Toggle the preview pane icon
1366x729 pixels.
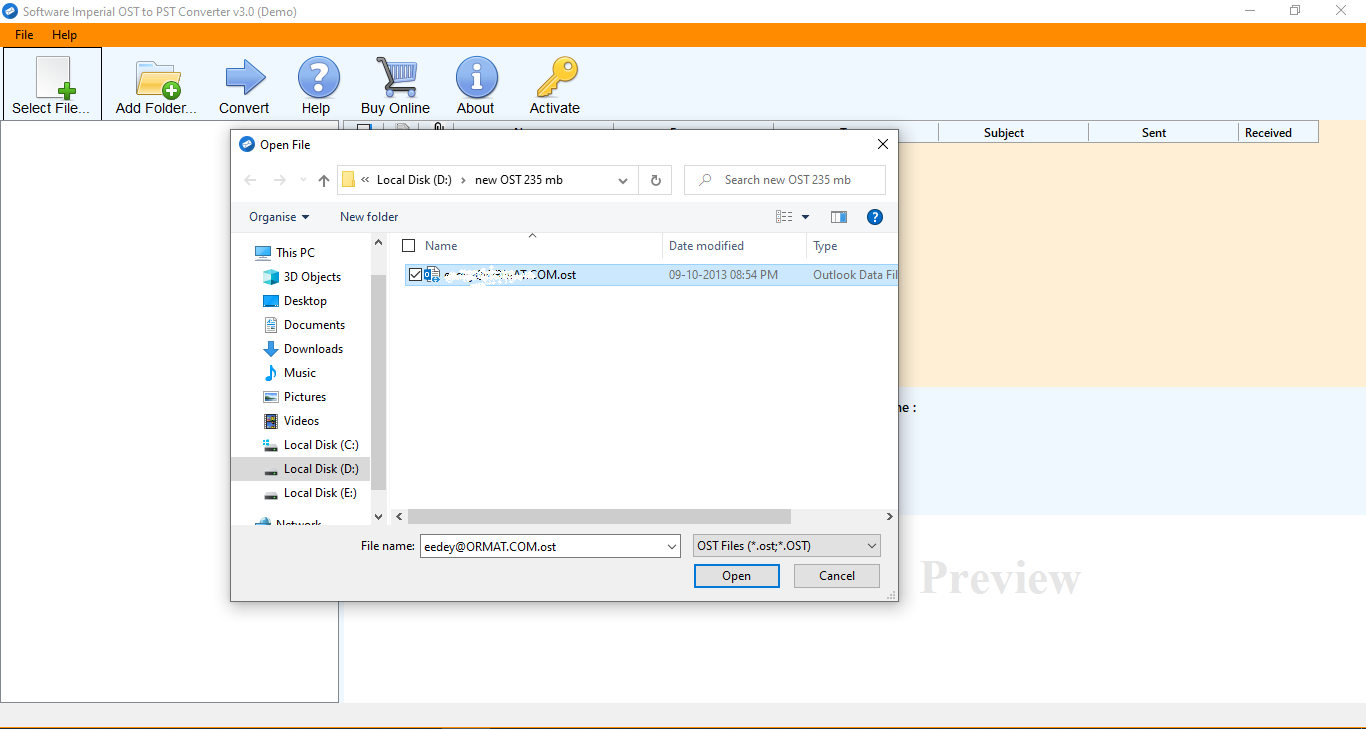click(839, 217)
